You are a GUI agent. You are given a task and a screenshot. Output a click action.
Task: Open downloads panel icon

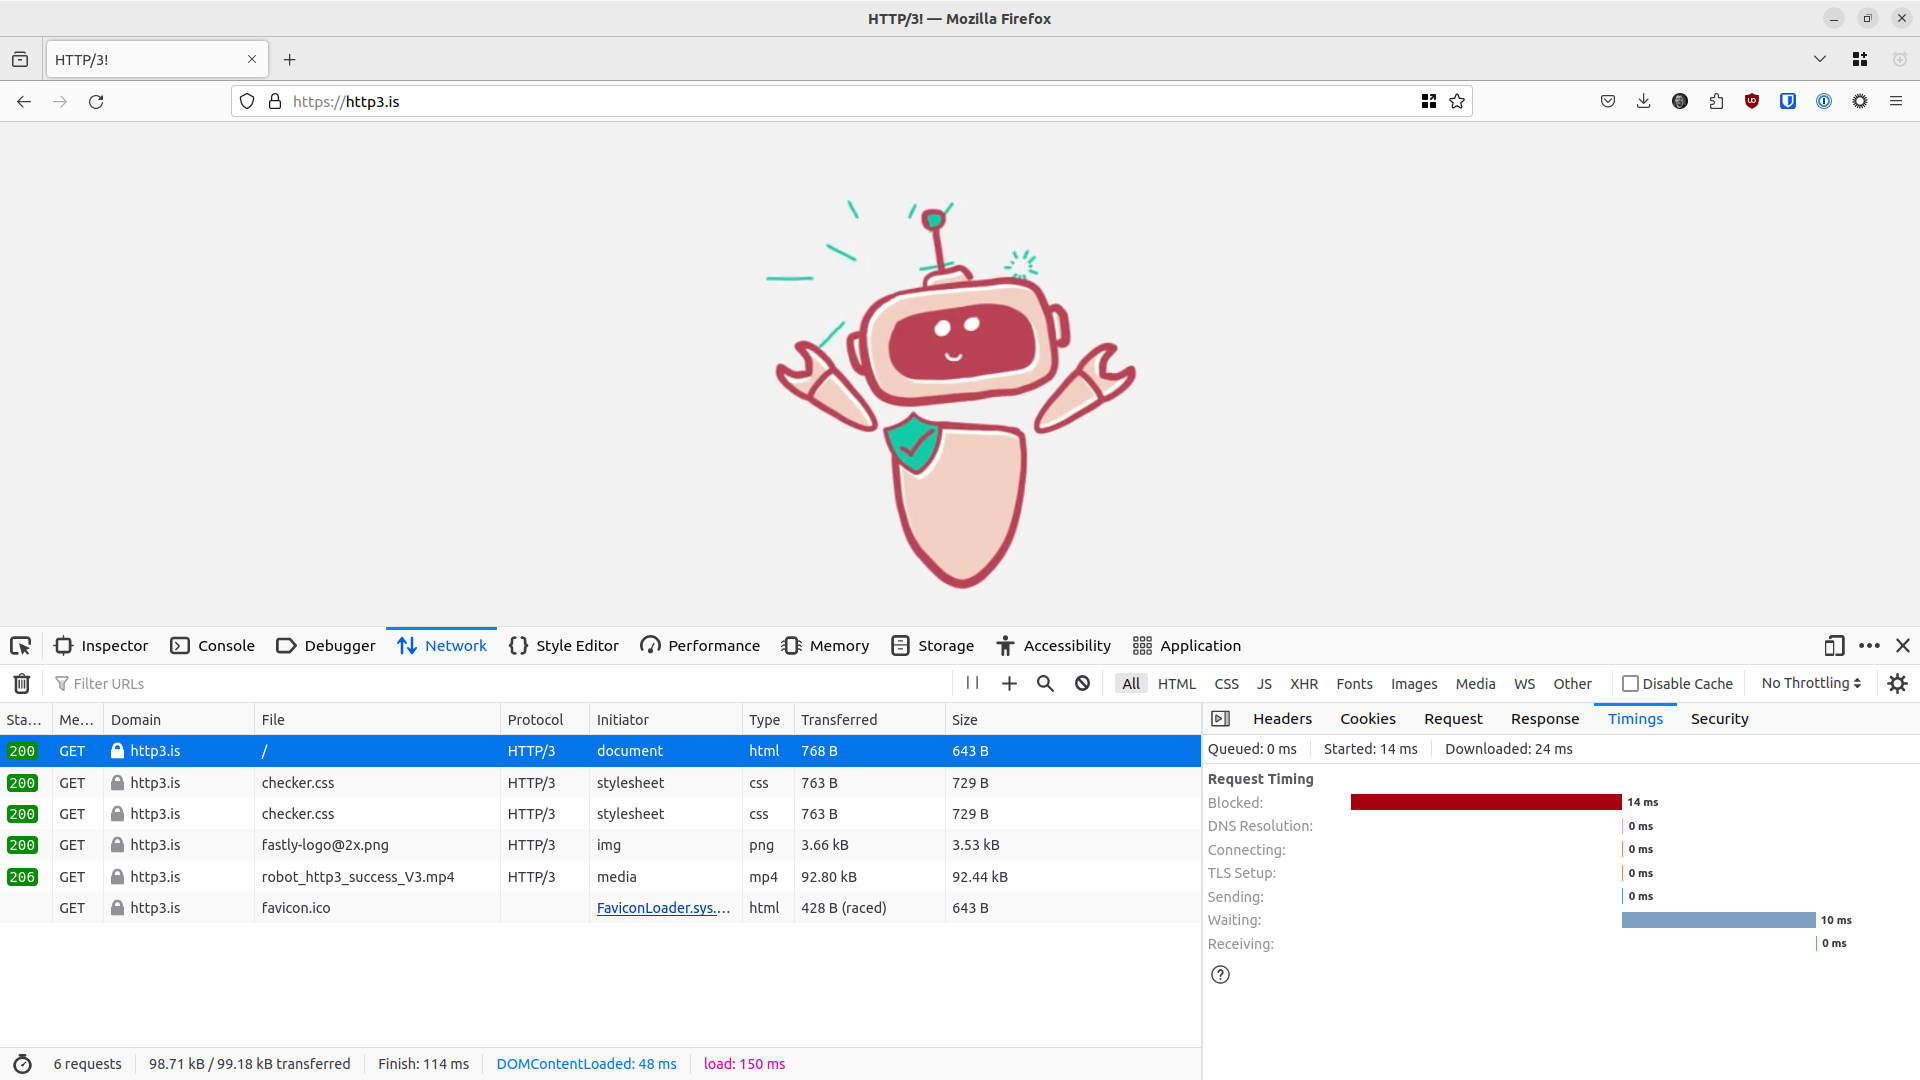1644,101
